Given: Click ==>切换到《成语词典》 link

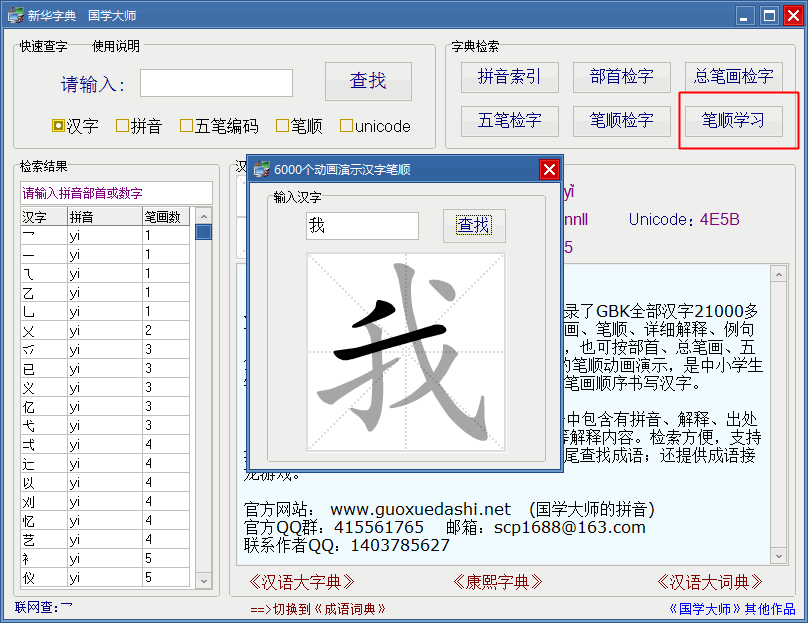Looking at the screenshot, I should pos(318,609).
